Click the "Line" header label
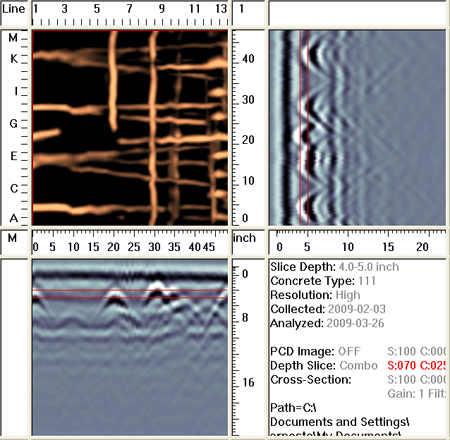 pos(13,9)
